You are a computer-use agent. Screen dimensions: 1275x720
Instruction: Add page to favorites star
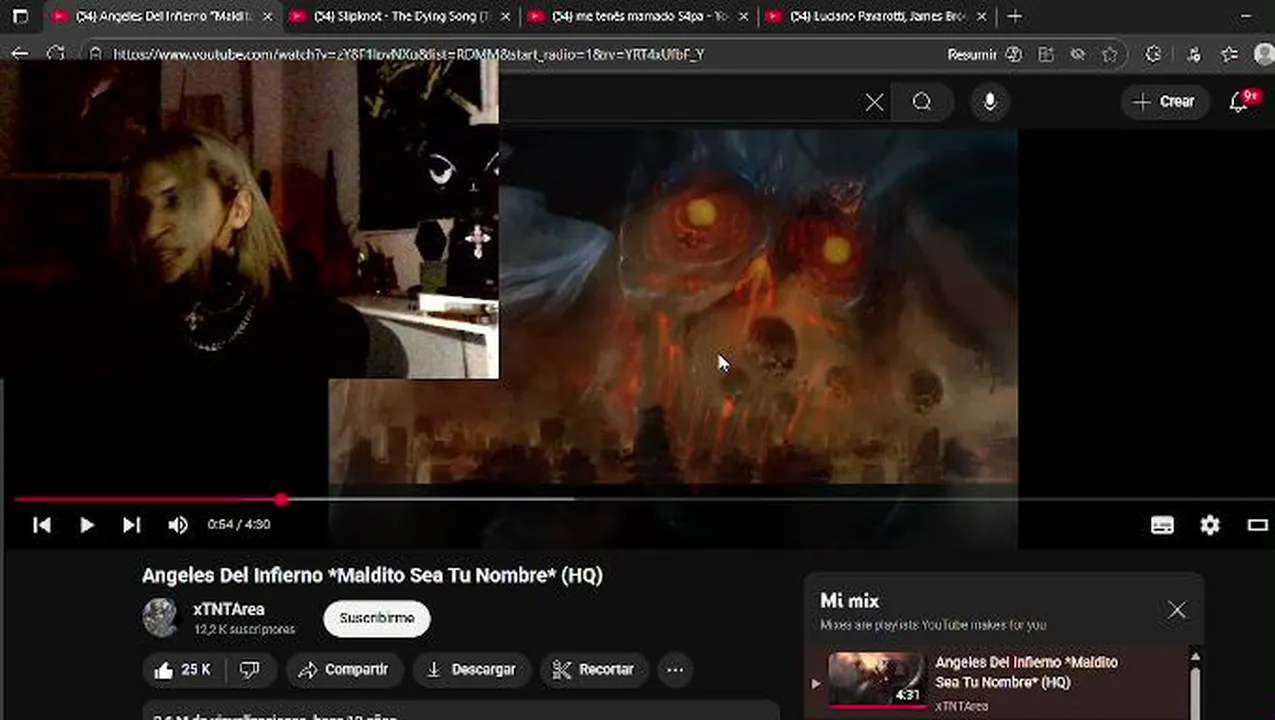[x=1109, y=55]
